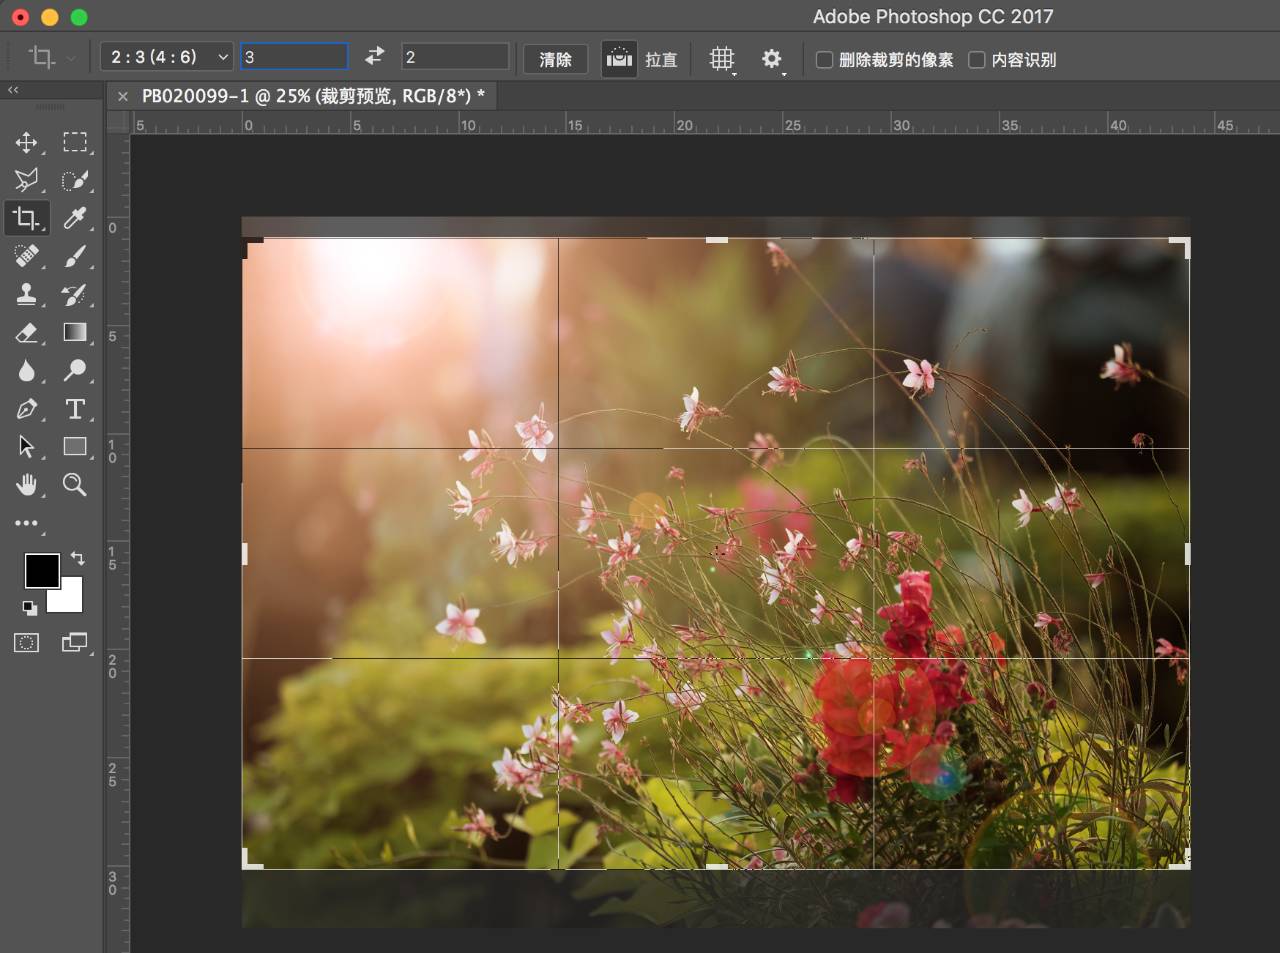This screenshot has width=1280, height=953.
Task: Enable the 内容识别 checkbox
Action: pyautogui.click(x=977, y=60)
